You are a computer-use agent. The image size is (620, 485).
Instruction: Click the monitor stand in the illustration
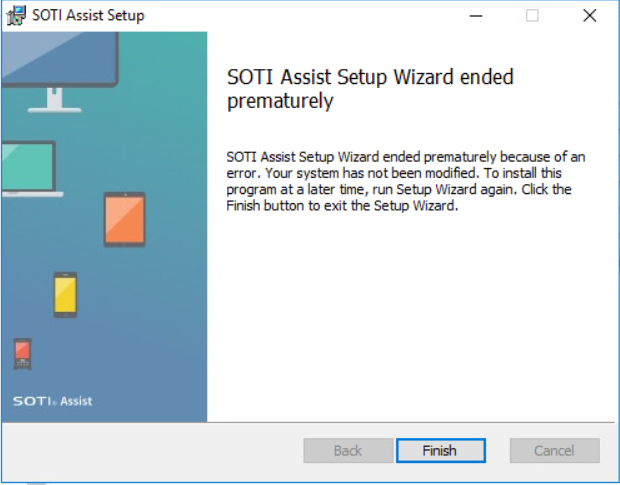coord(55,100)
